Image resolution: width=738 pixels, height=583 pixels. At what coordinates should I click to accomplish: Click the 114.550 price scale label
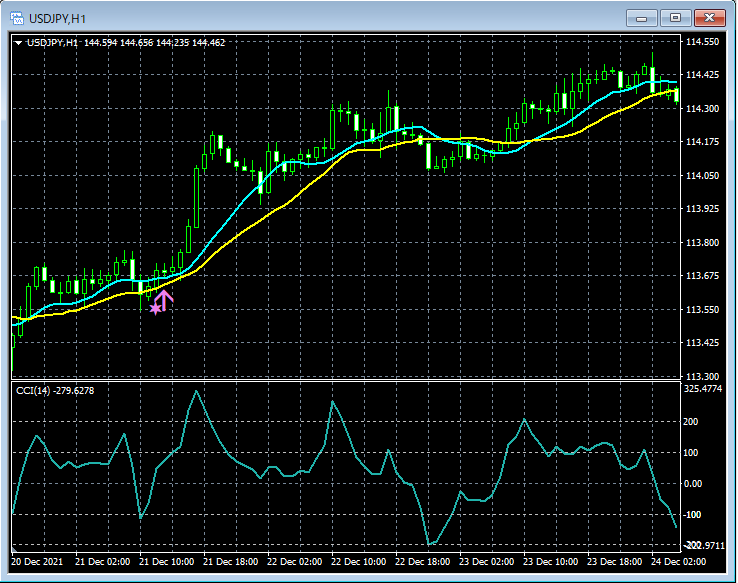pyautogui.click(x=703, y=42)
